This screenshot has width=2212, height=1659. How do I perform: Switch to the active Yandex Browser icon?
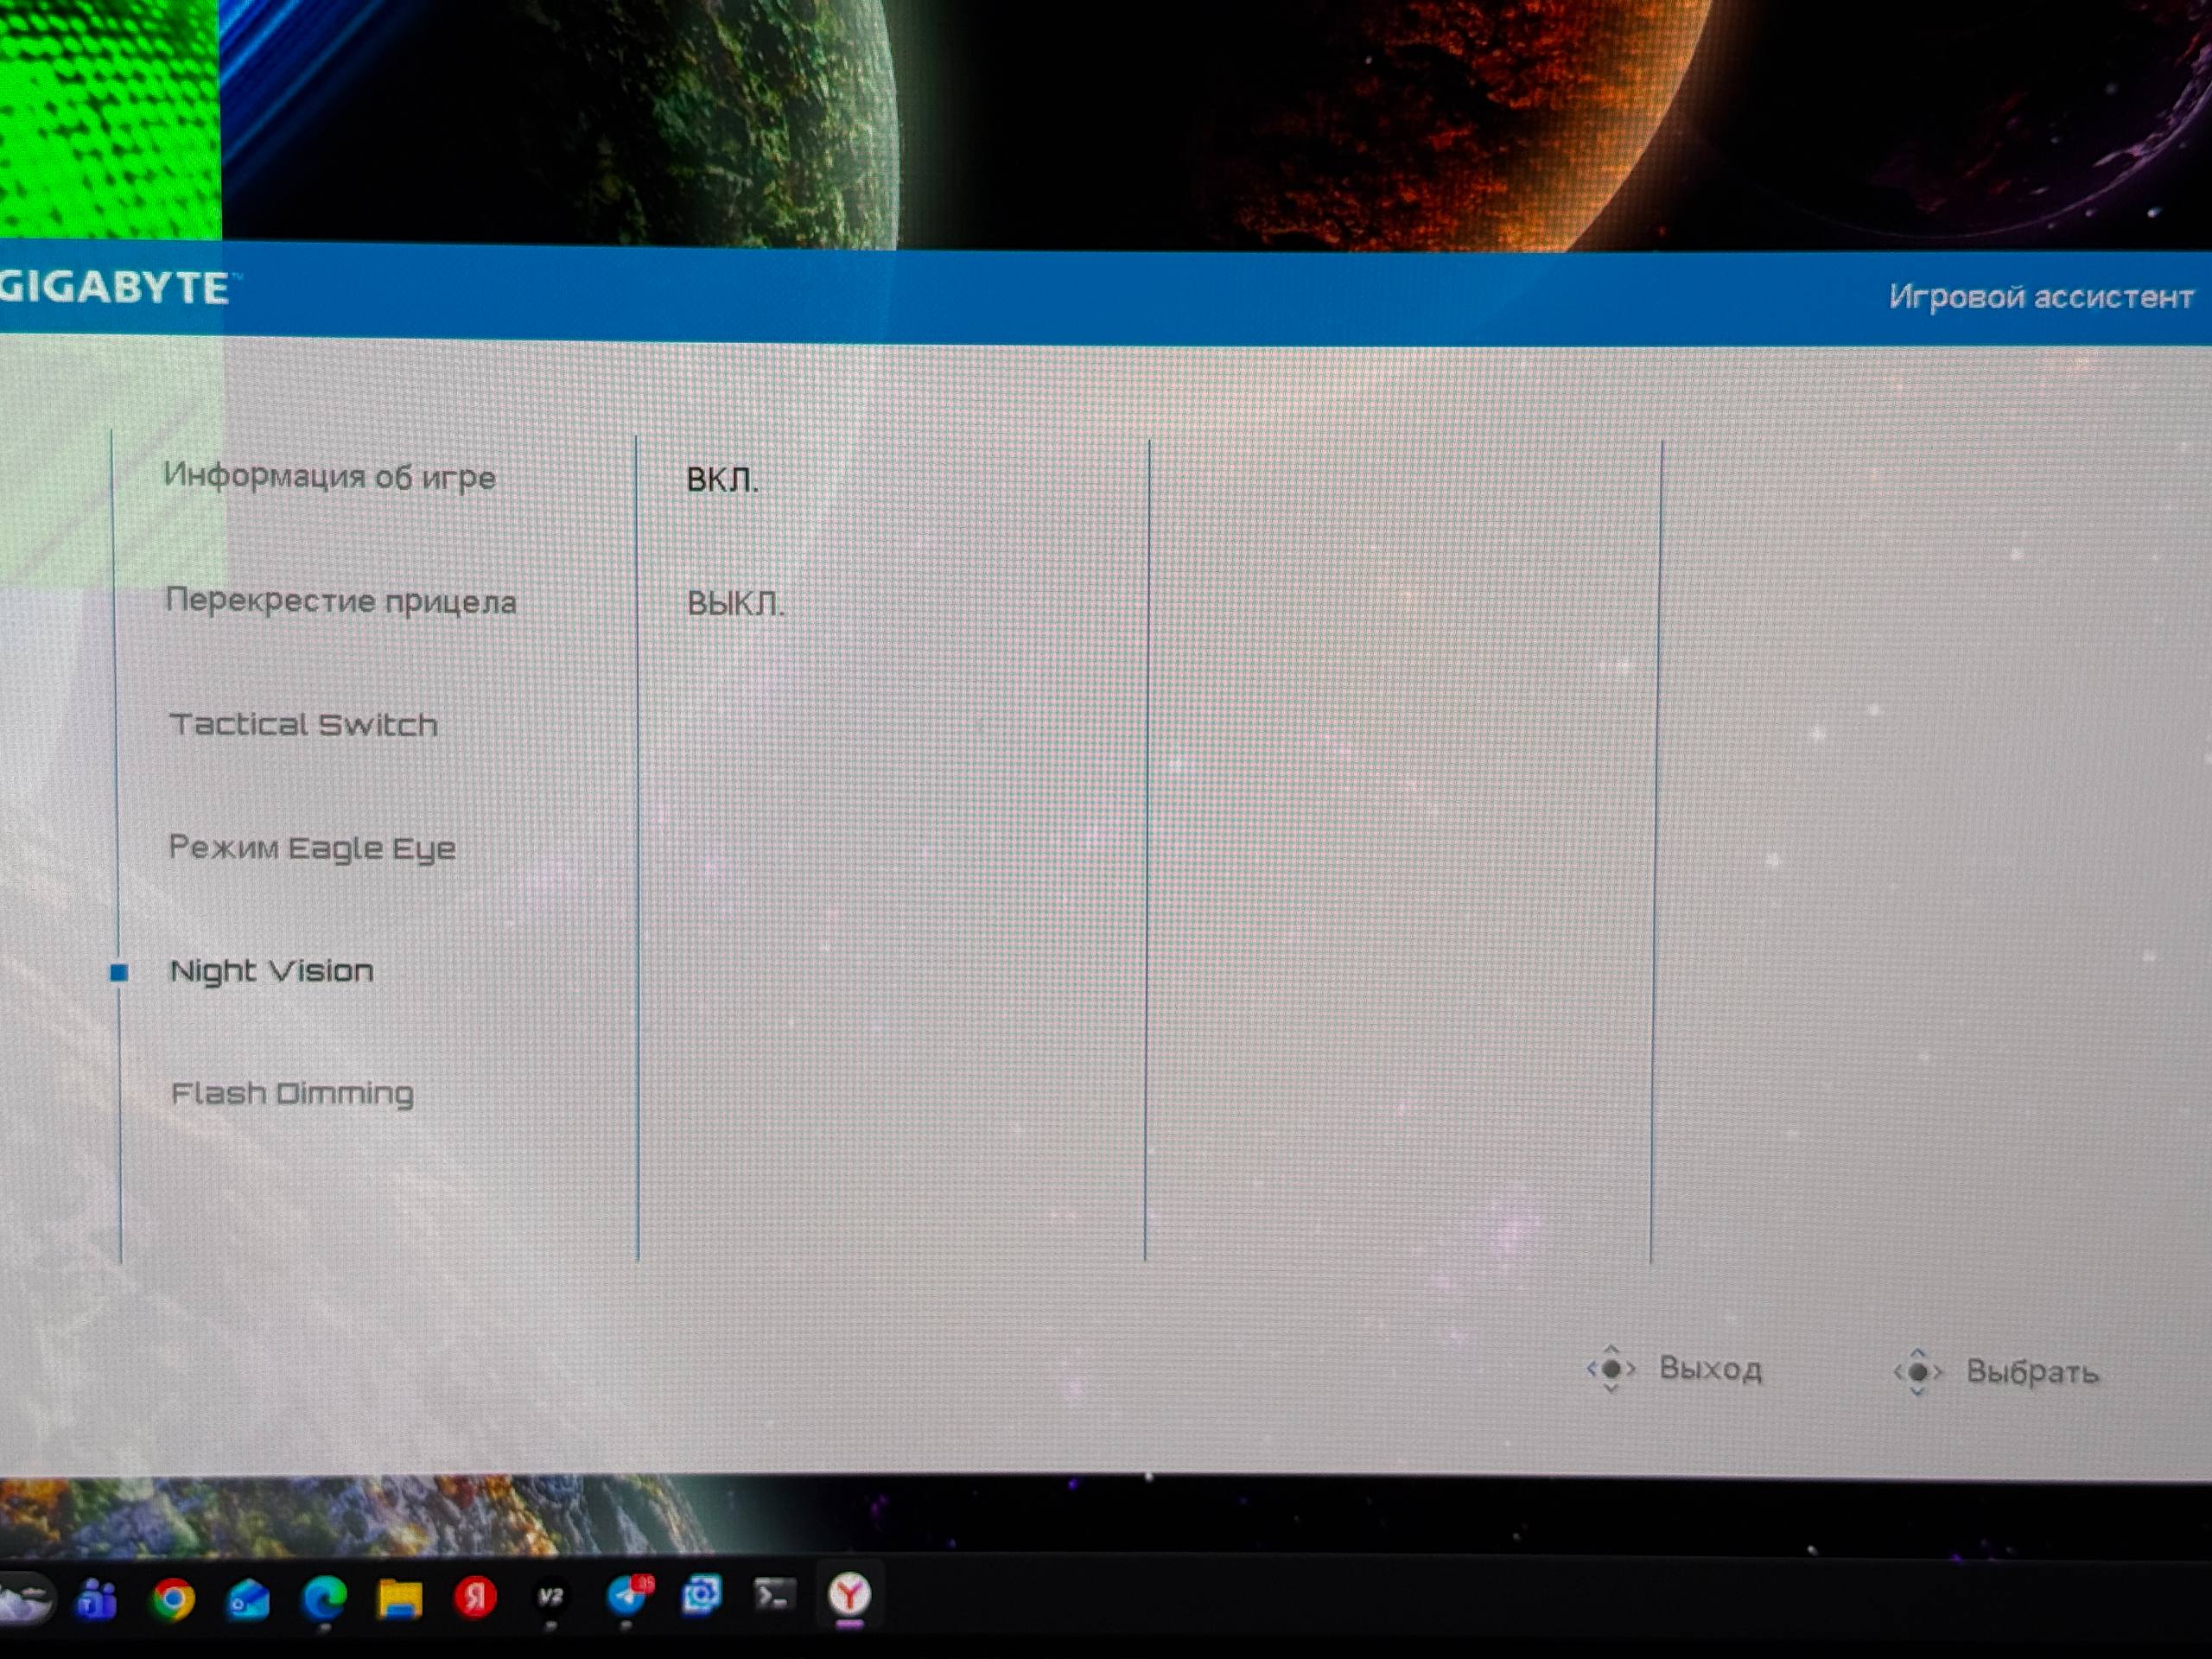[850, 1594]
